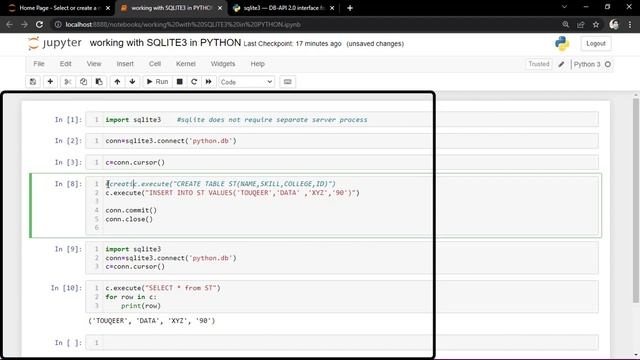Bookmark this page with the star icon

(x=596, y=24)
